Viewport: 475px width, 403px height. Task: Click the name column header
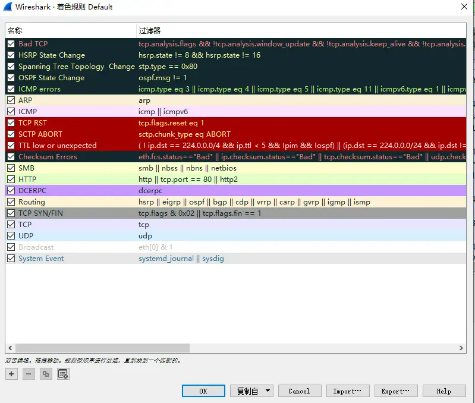[71, 31]
